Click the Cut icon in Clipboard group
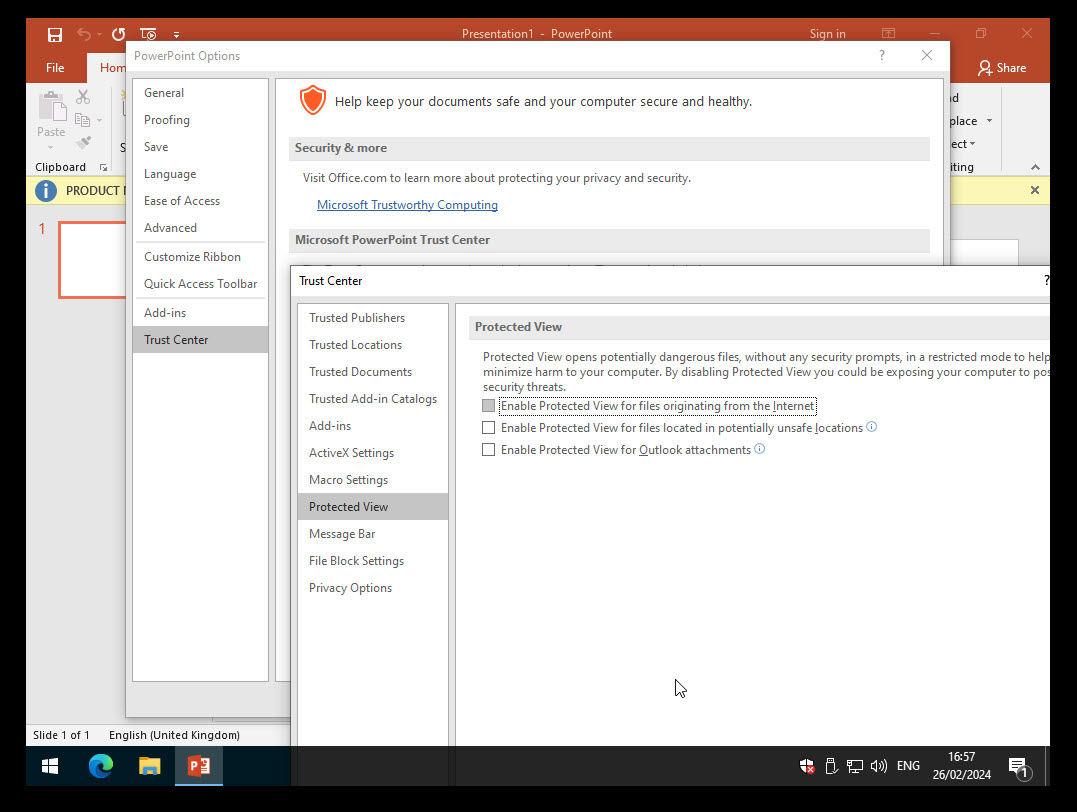Viewport: 1077px width, 812px height. (83, 96)
